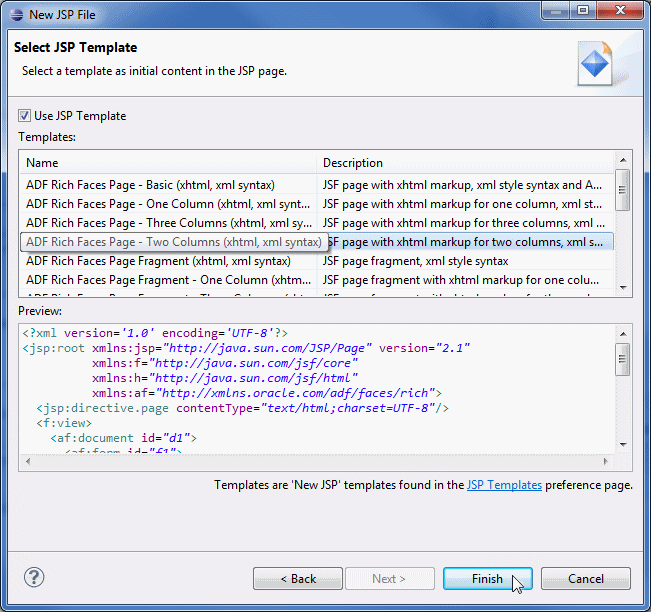Click the Eclipse icon in title bar
This screenshot has height=612, width=651.
pyautogui.click(x=17, y=15)
